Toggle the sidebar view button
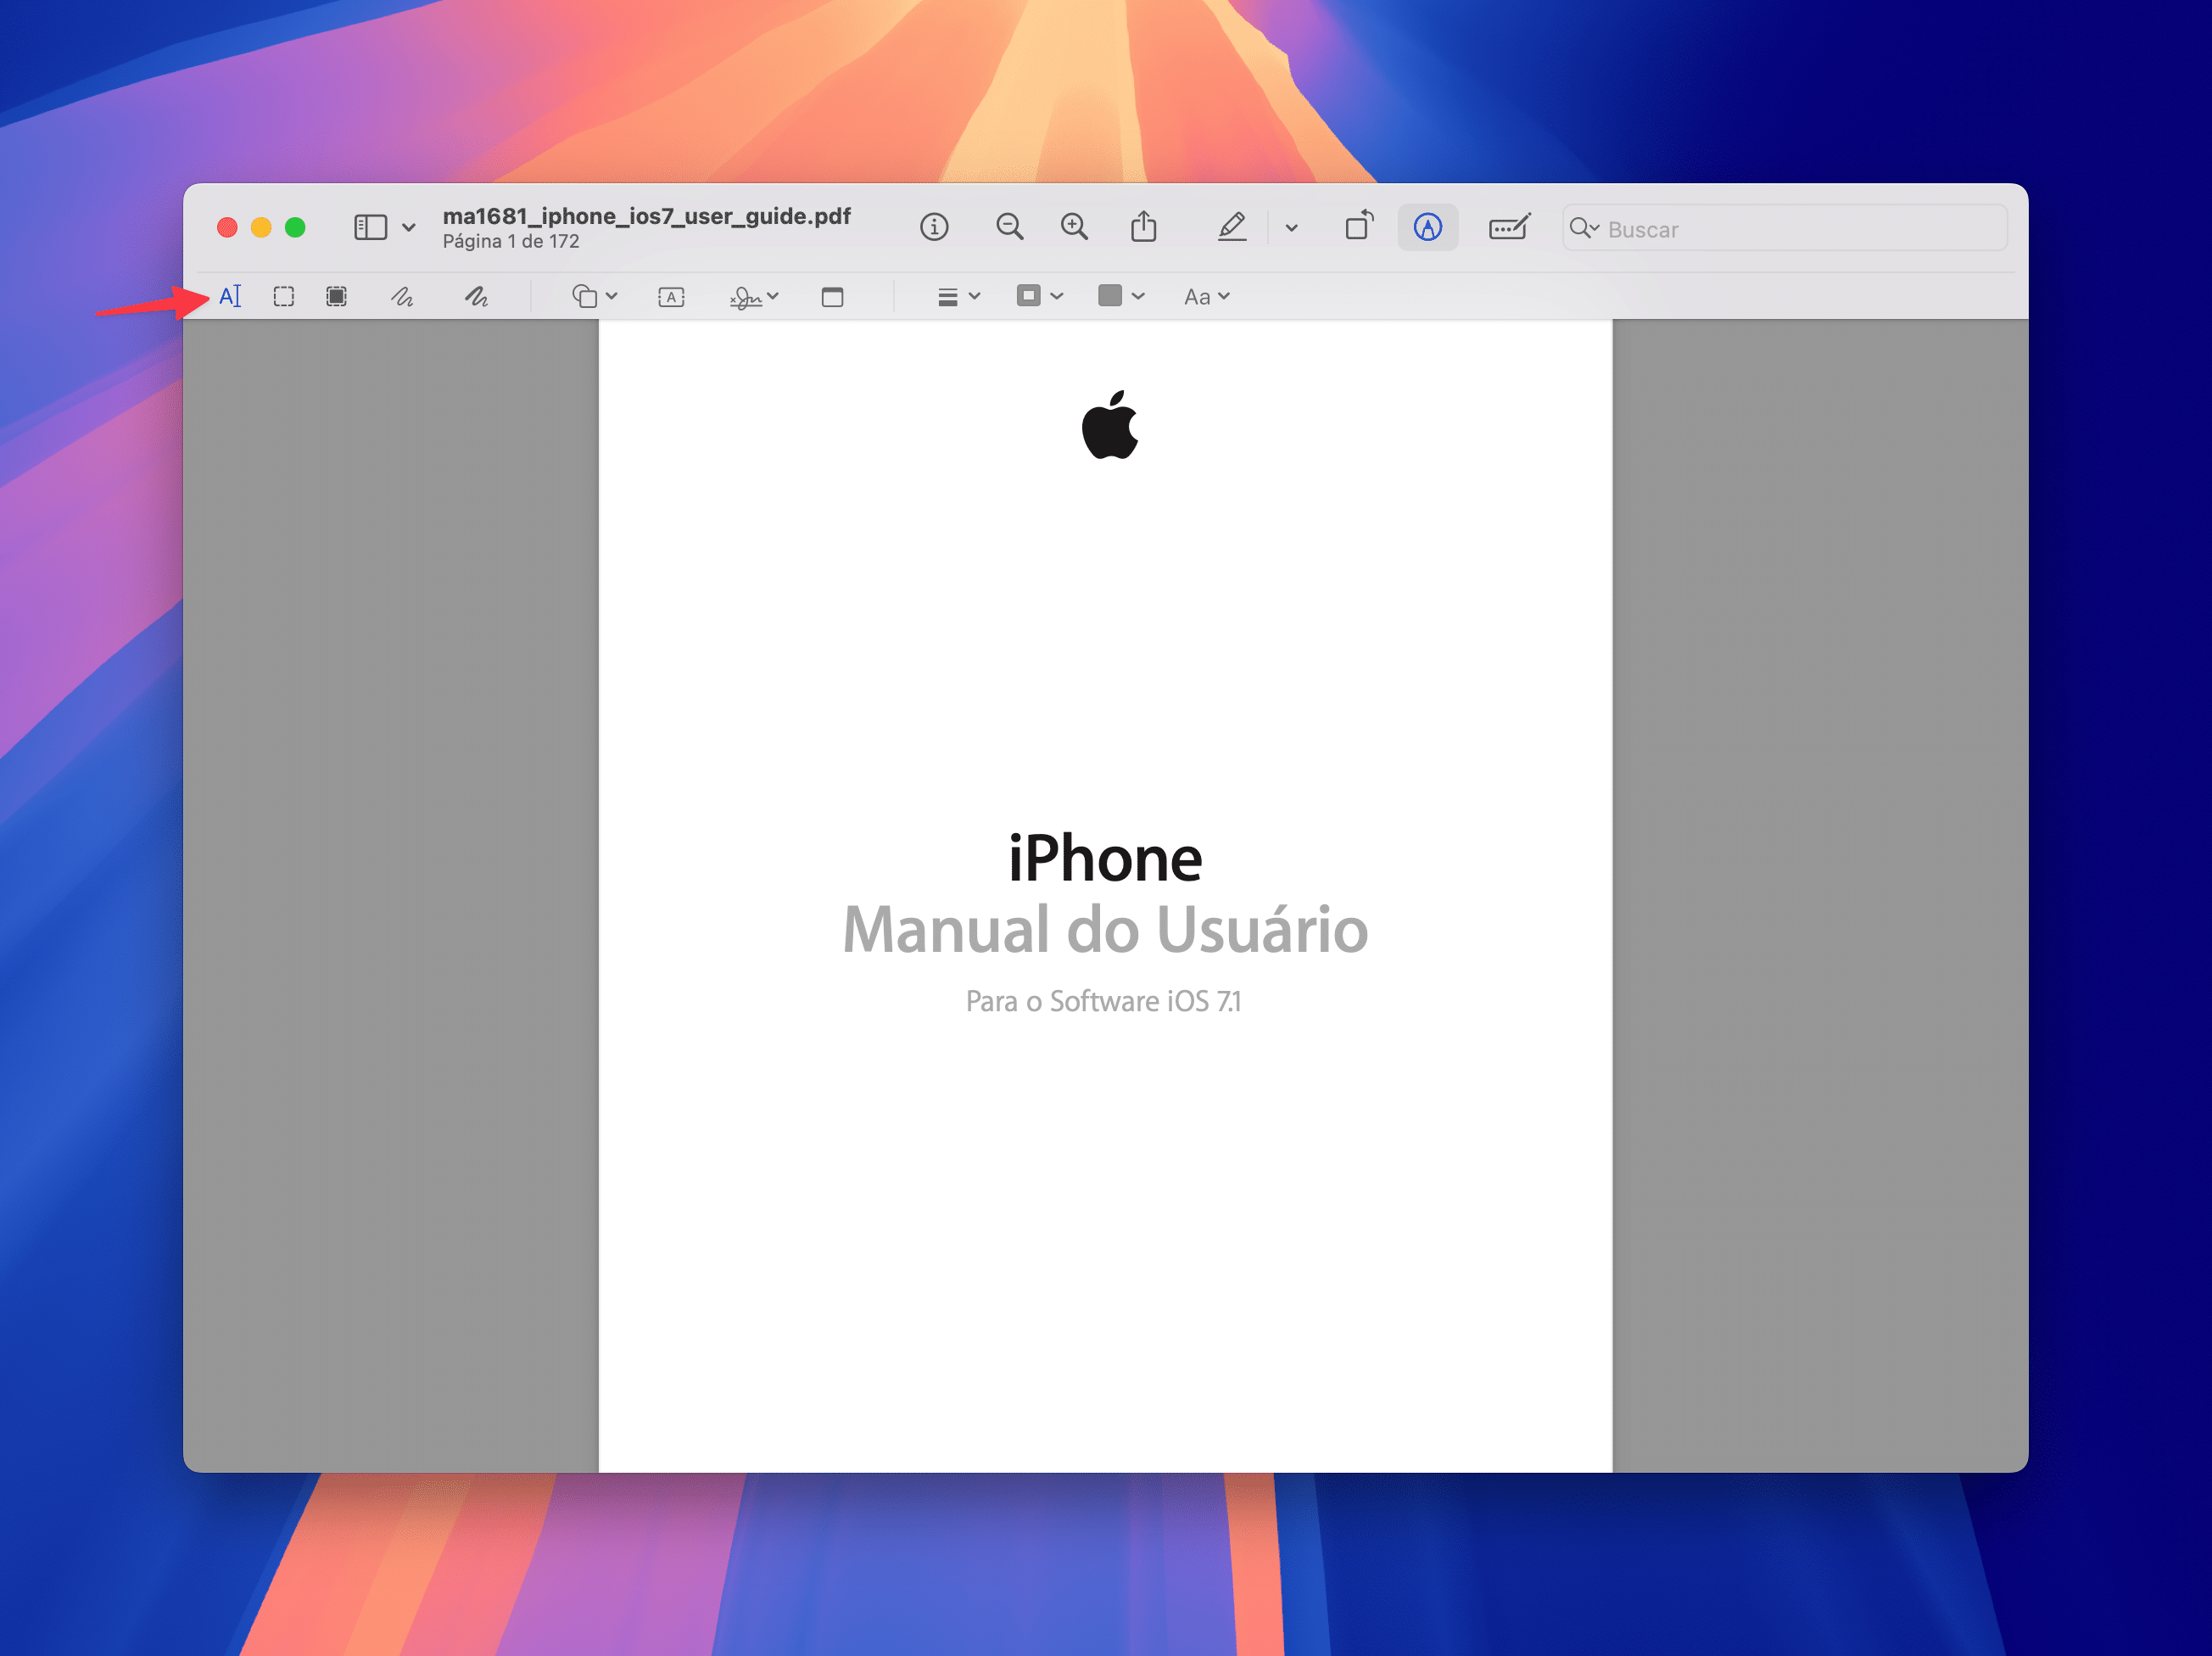Viewport: 2212px width, 1656px height. tap(370, 227)
